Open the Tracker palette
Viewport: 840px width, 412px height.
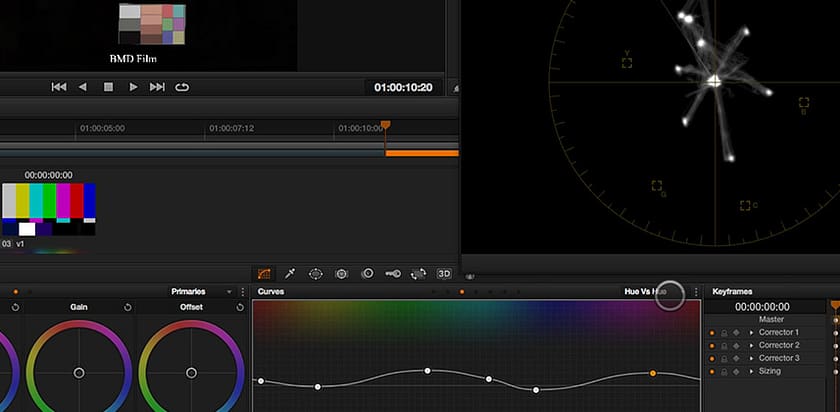pyautogui.click(x=341, y=274)
